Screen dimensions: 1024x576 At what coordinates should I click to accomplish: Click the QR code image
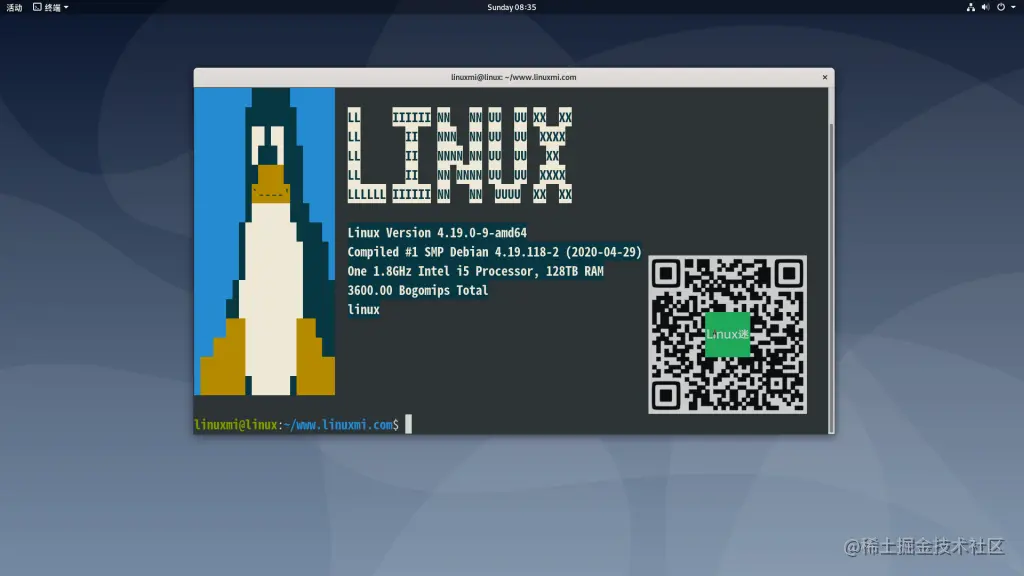728,334
